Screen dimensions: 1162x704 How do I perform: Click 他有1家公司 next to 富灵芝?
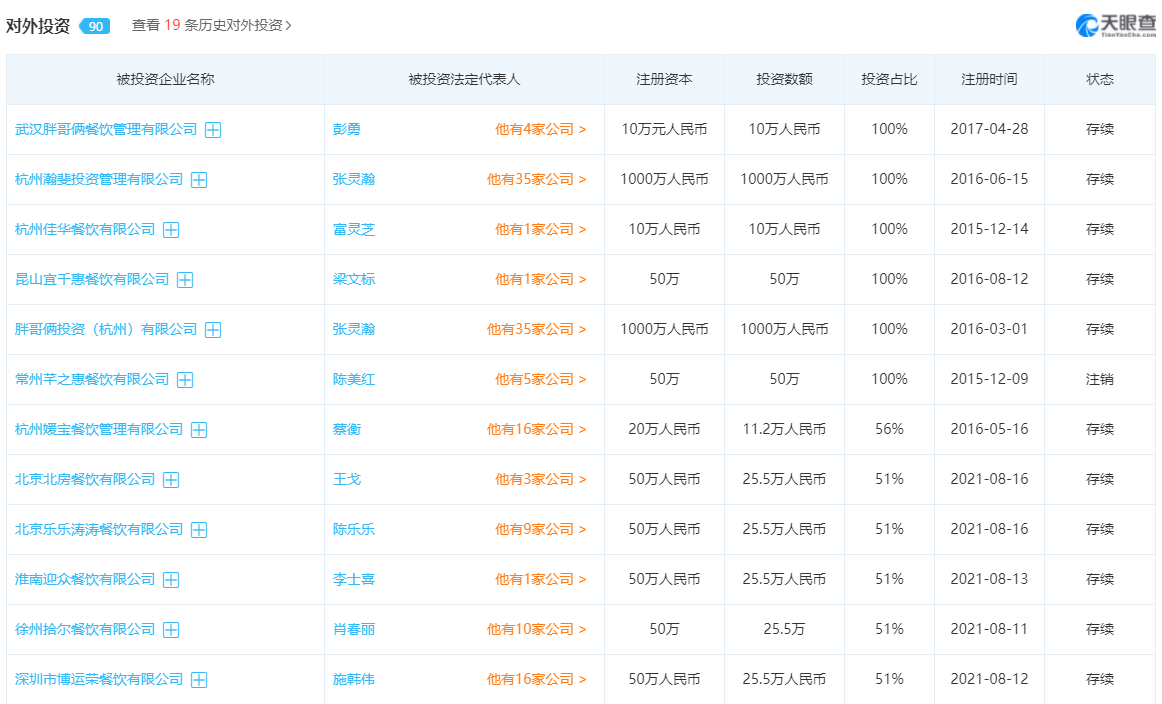click(541, 229)
